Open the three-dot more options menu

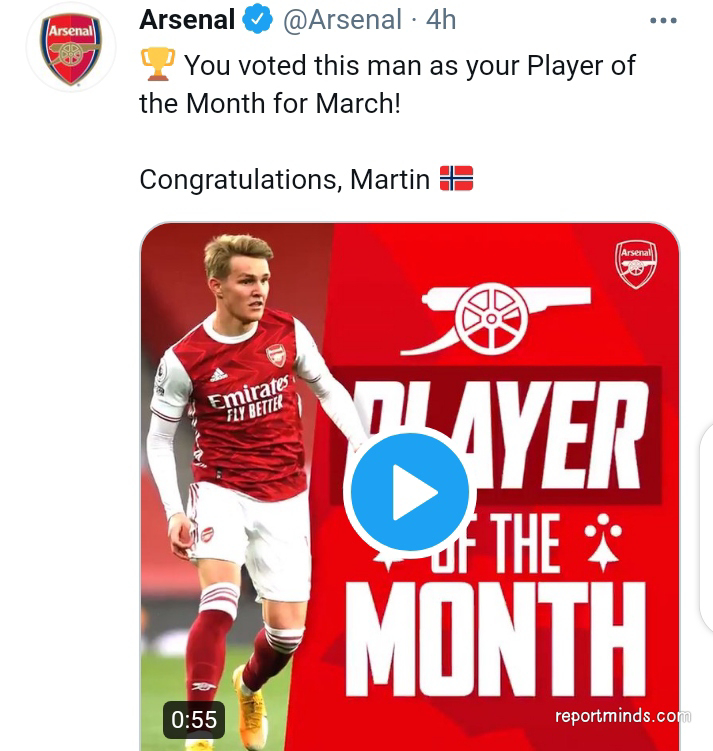tap(663, 19)
